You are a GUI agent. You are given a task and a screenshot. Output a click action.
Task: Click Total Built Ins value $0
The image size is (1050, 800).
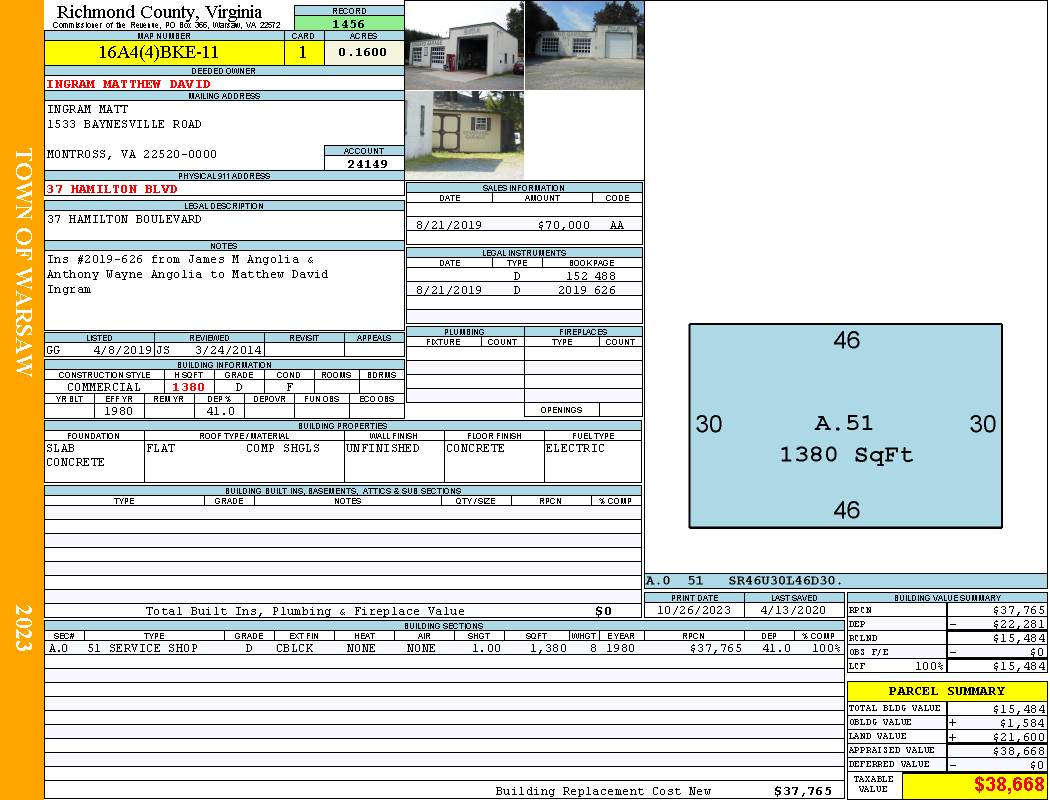click(x=603, y=611)
